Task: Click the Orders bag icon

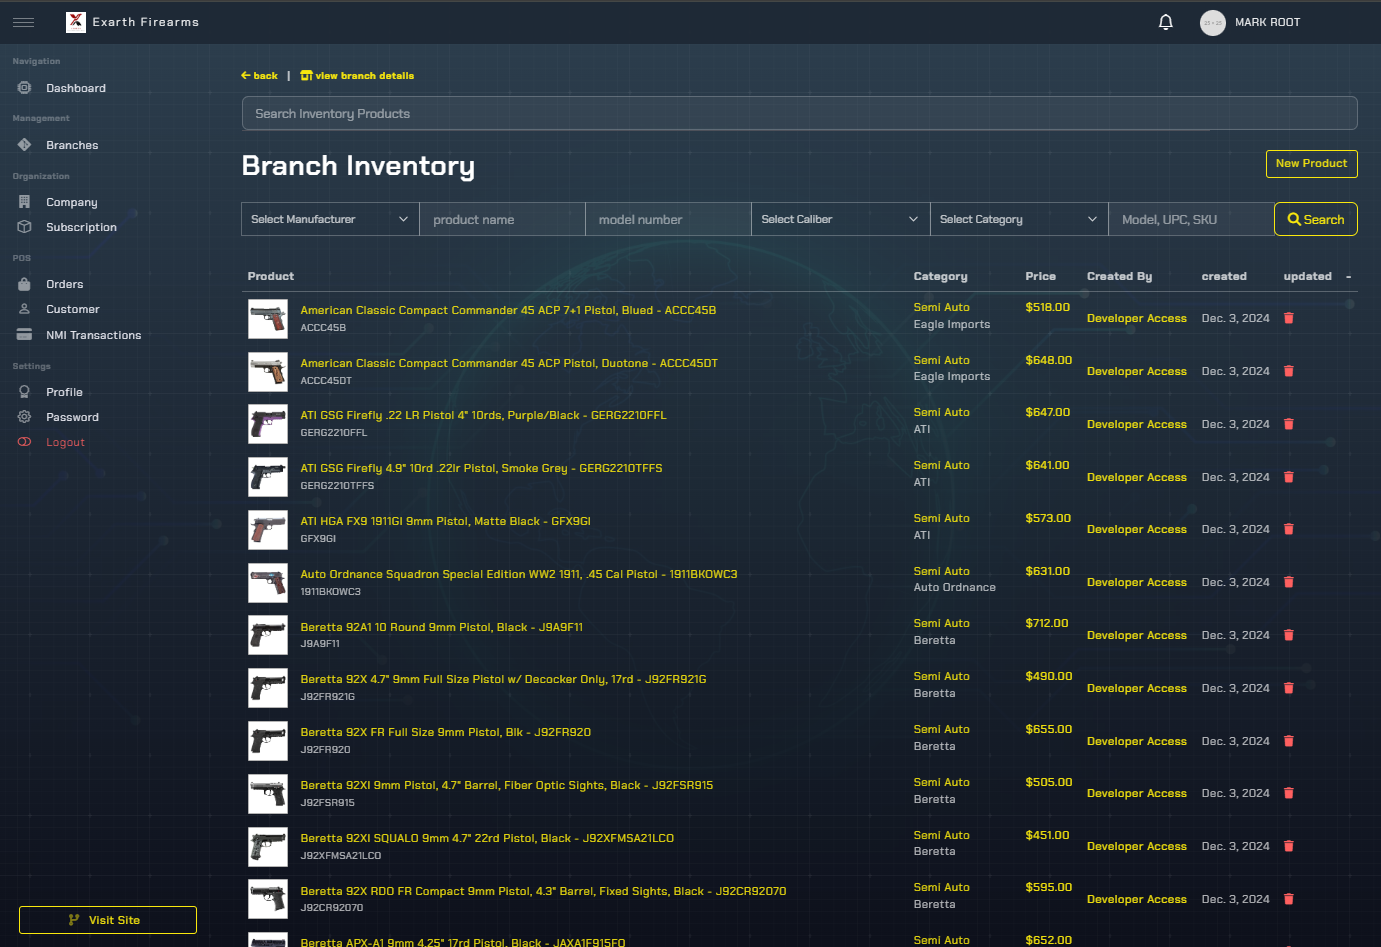Action: click(24, 284)
